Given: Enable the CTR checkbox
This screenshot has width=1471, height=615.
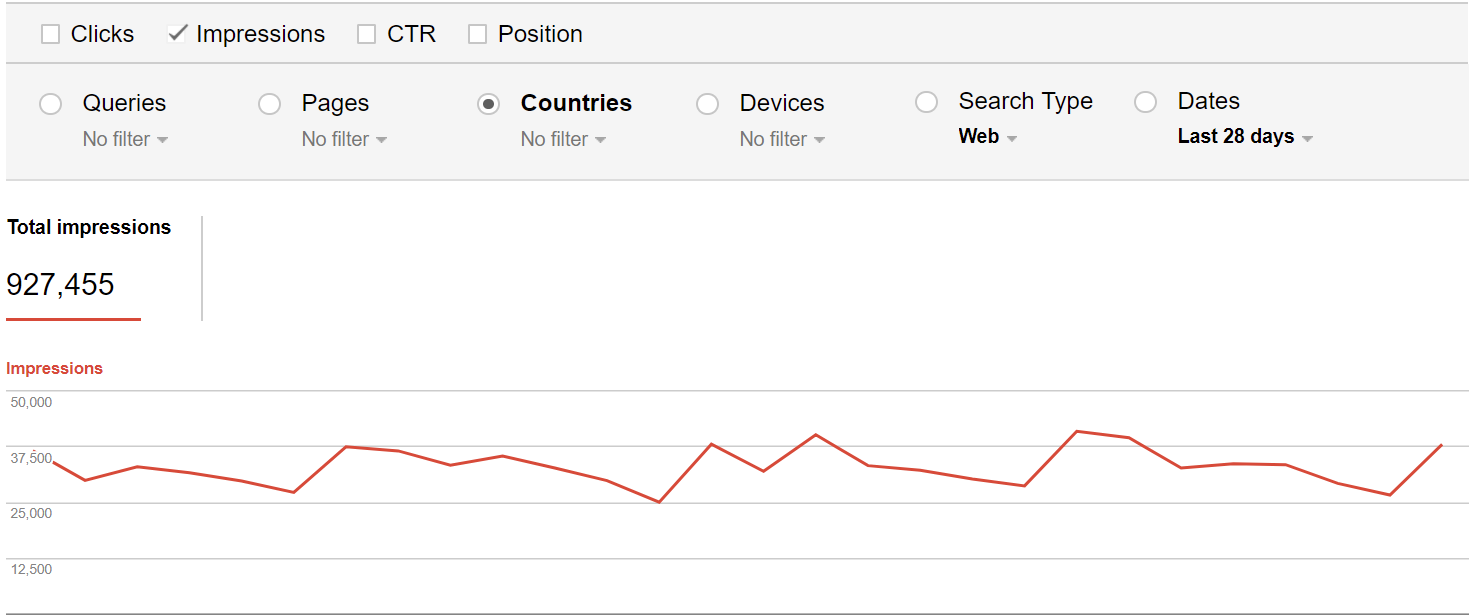Looking at the screenshot, I should point(366,34).
